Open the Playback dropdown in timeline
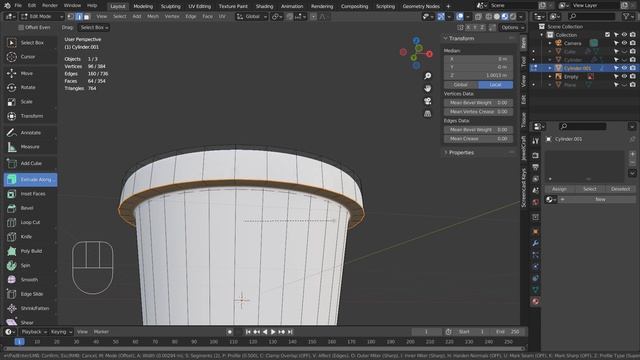The width and height of the screenshot is (640, 360). pos(33,332)
